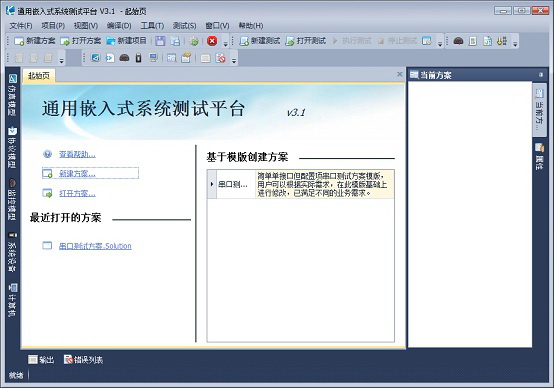The image size is (554, 388).
Task: Click the page with red prohibited sign icon
Action: click(221, 58)
